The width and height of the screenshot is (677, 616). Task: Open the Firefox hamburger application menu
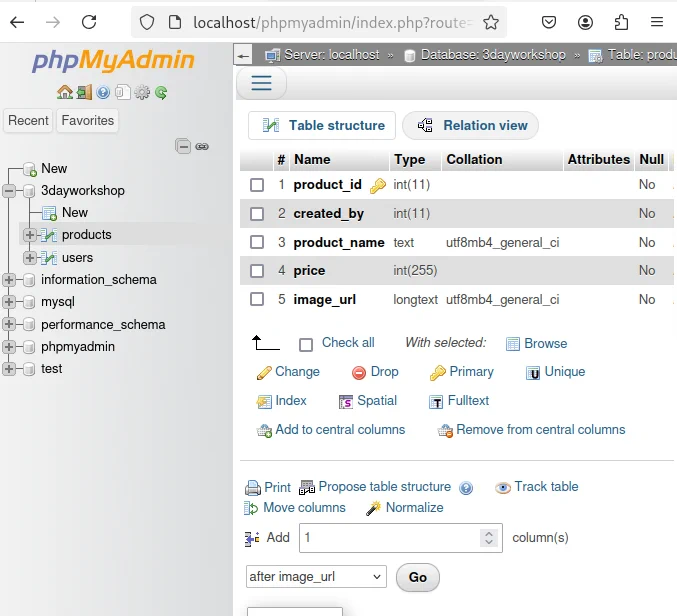657,22
